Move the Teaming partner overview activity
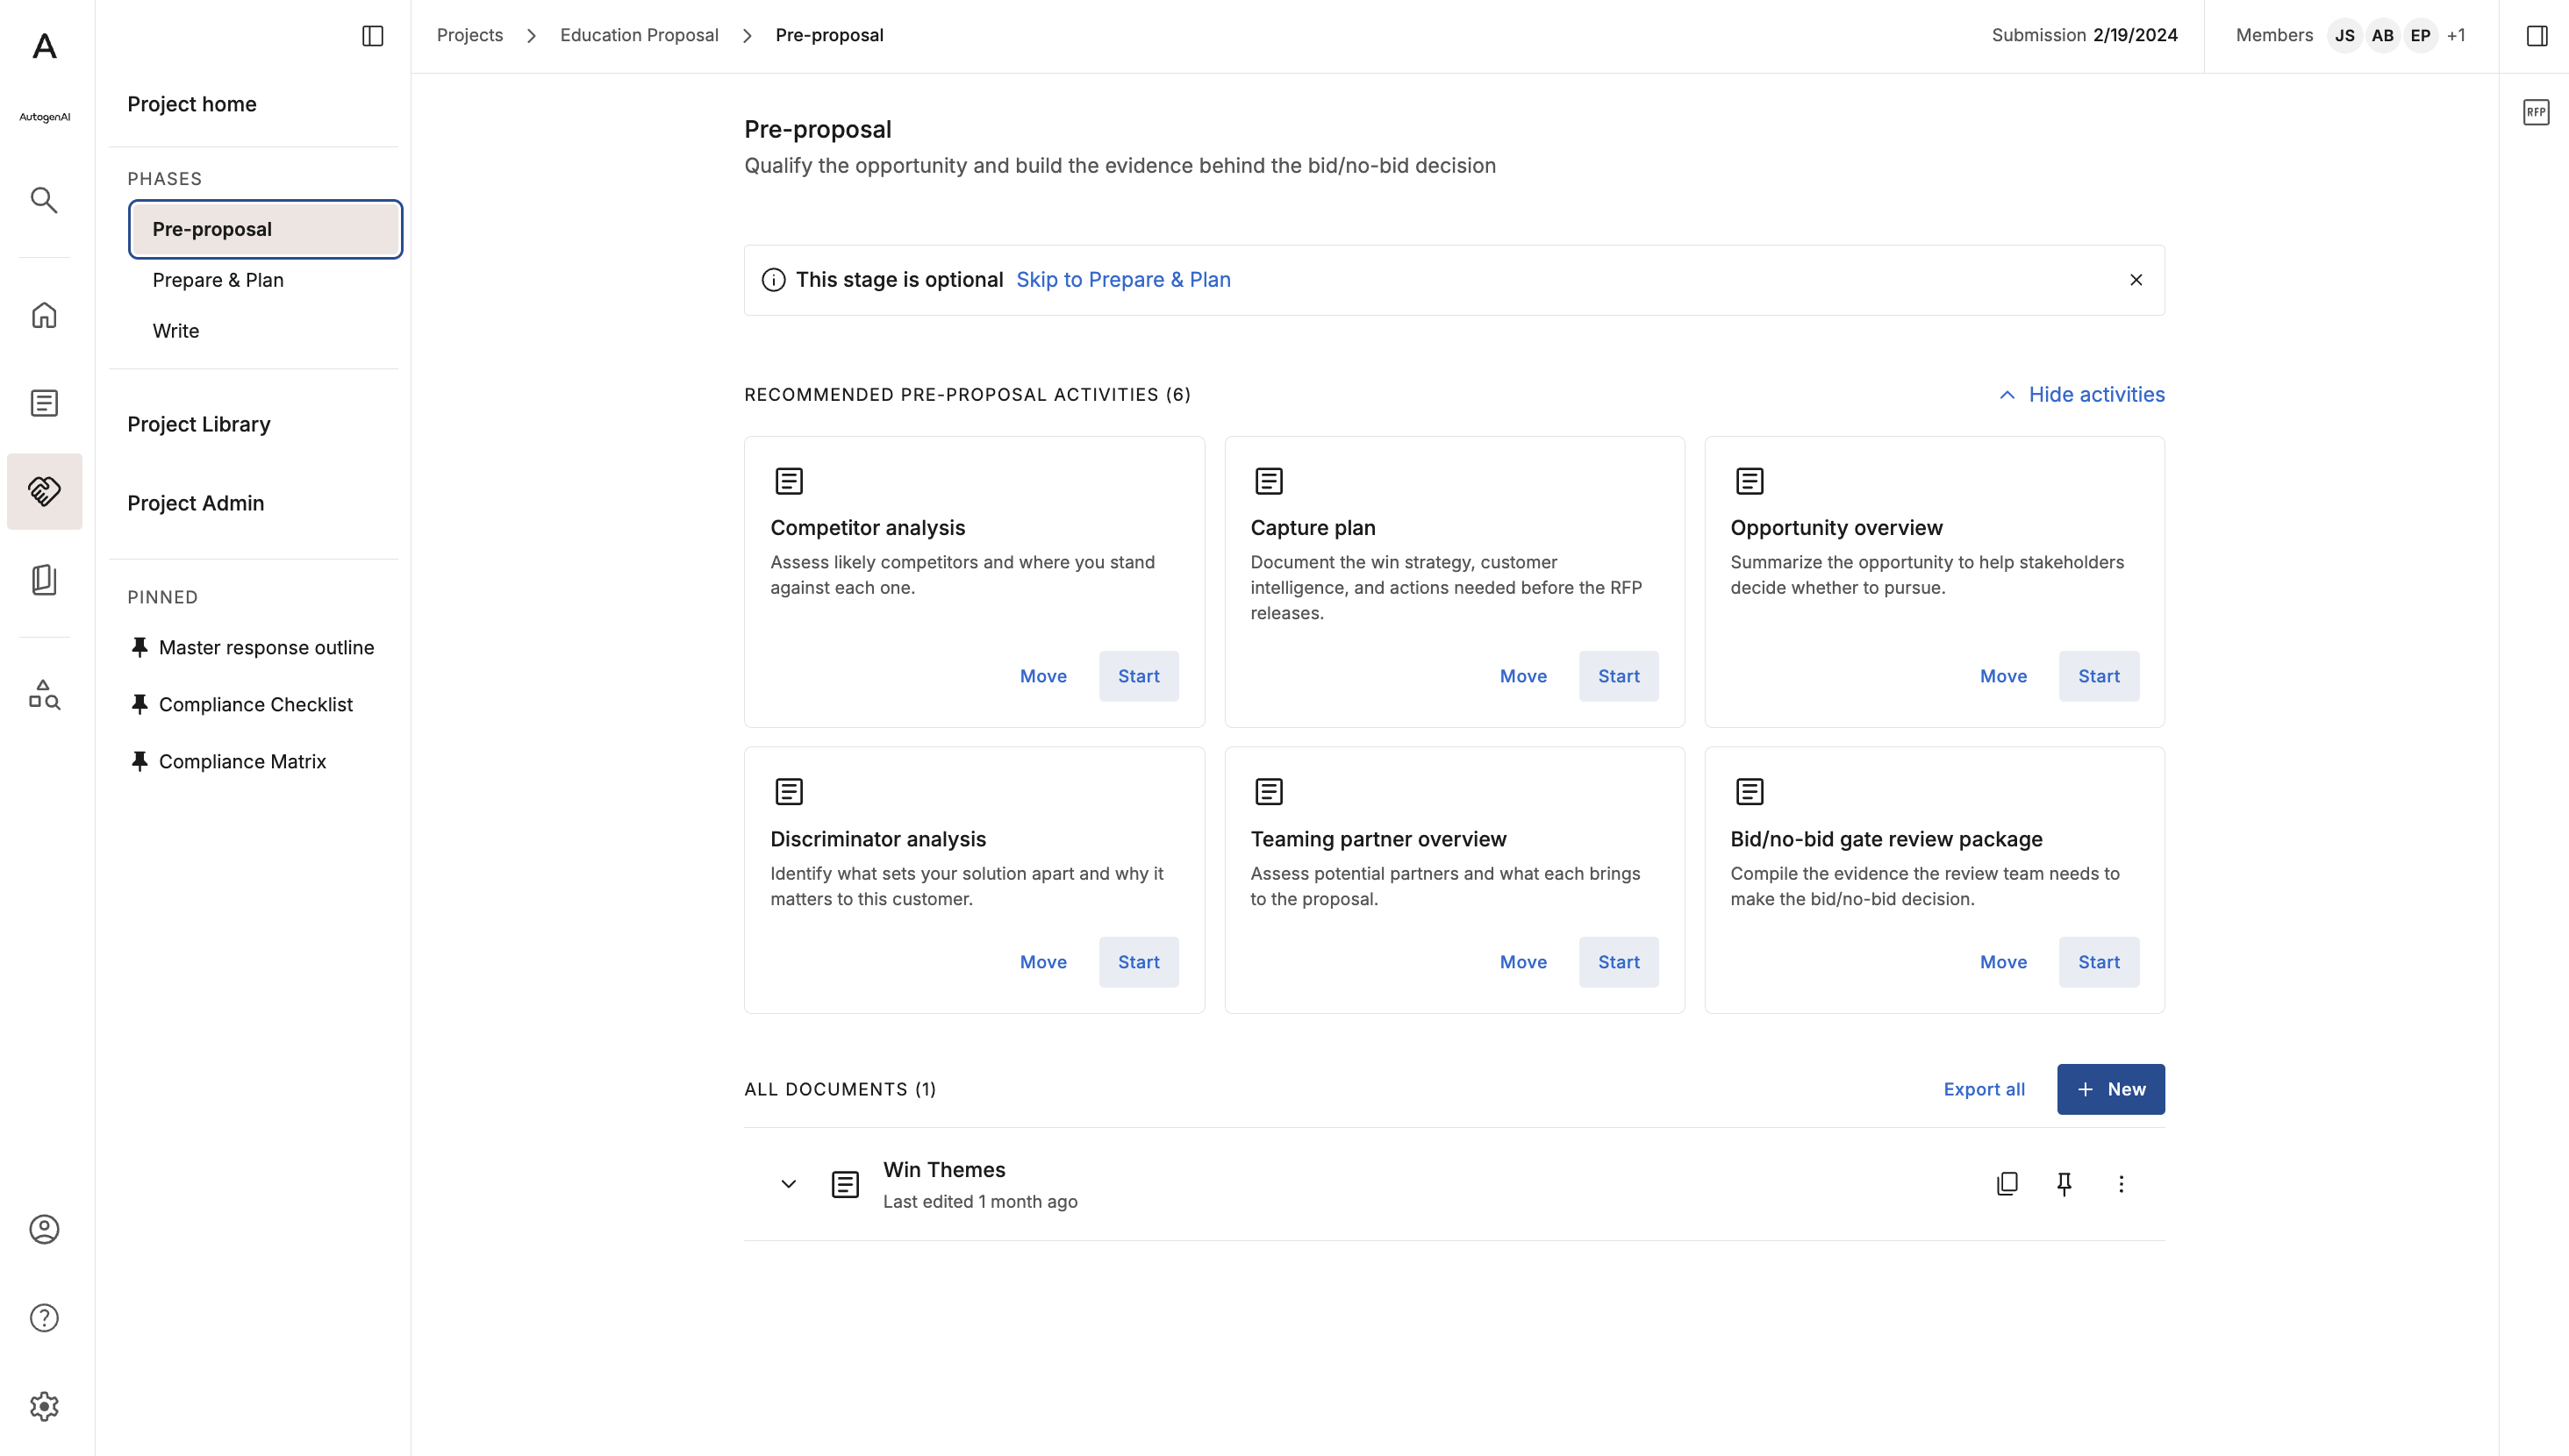Viewport: 2569px width, 1456px height. 1523,962
